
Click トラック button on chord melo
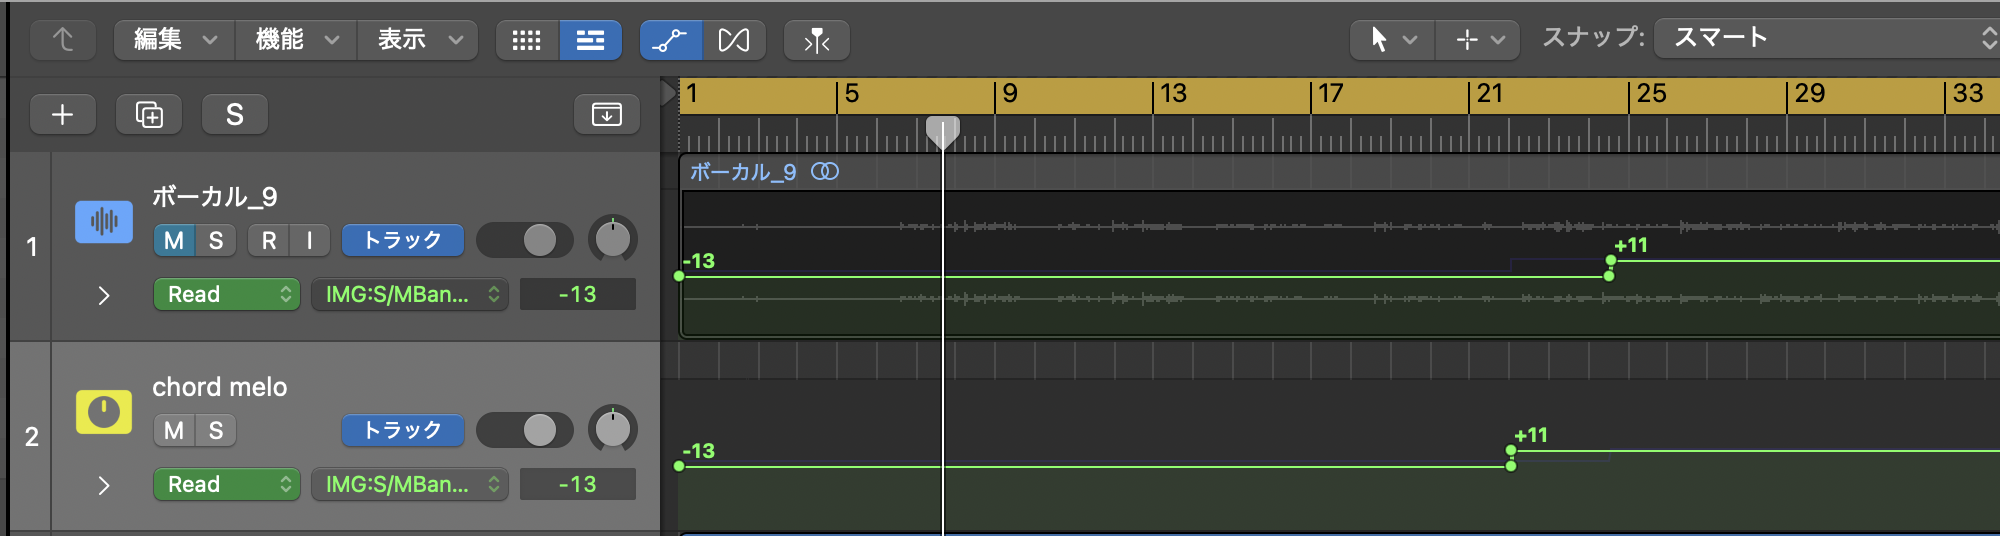[403, 430]
